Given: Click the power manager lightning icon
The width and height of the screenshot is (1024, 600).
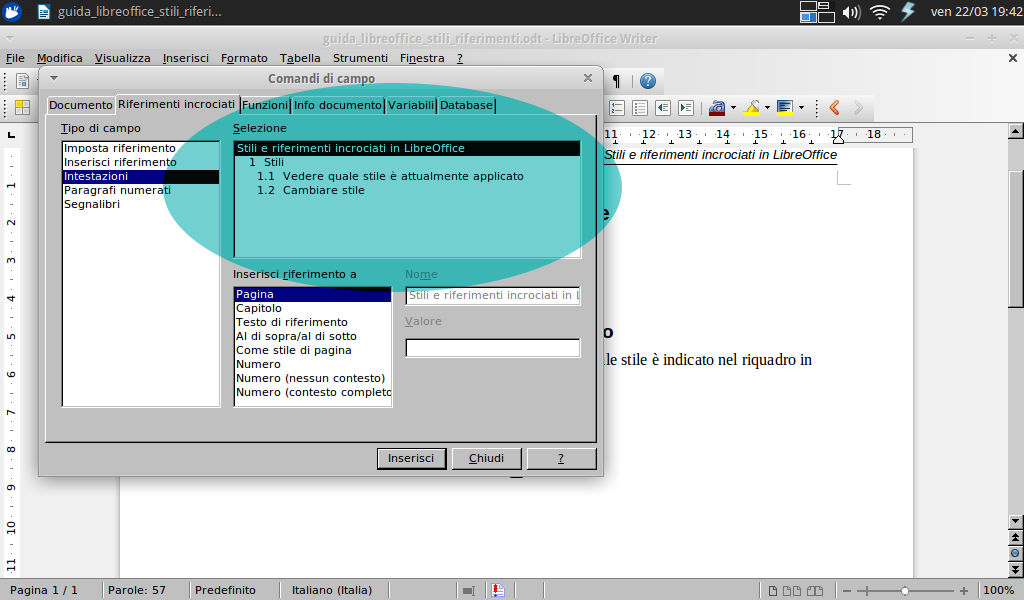Looking at the screenshot, I should [908, 12].
